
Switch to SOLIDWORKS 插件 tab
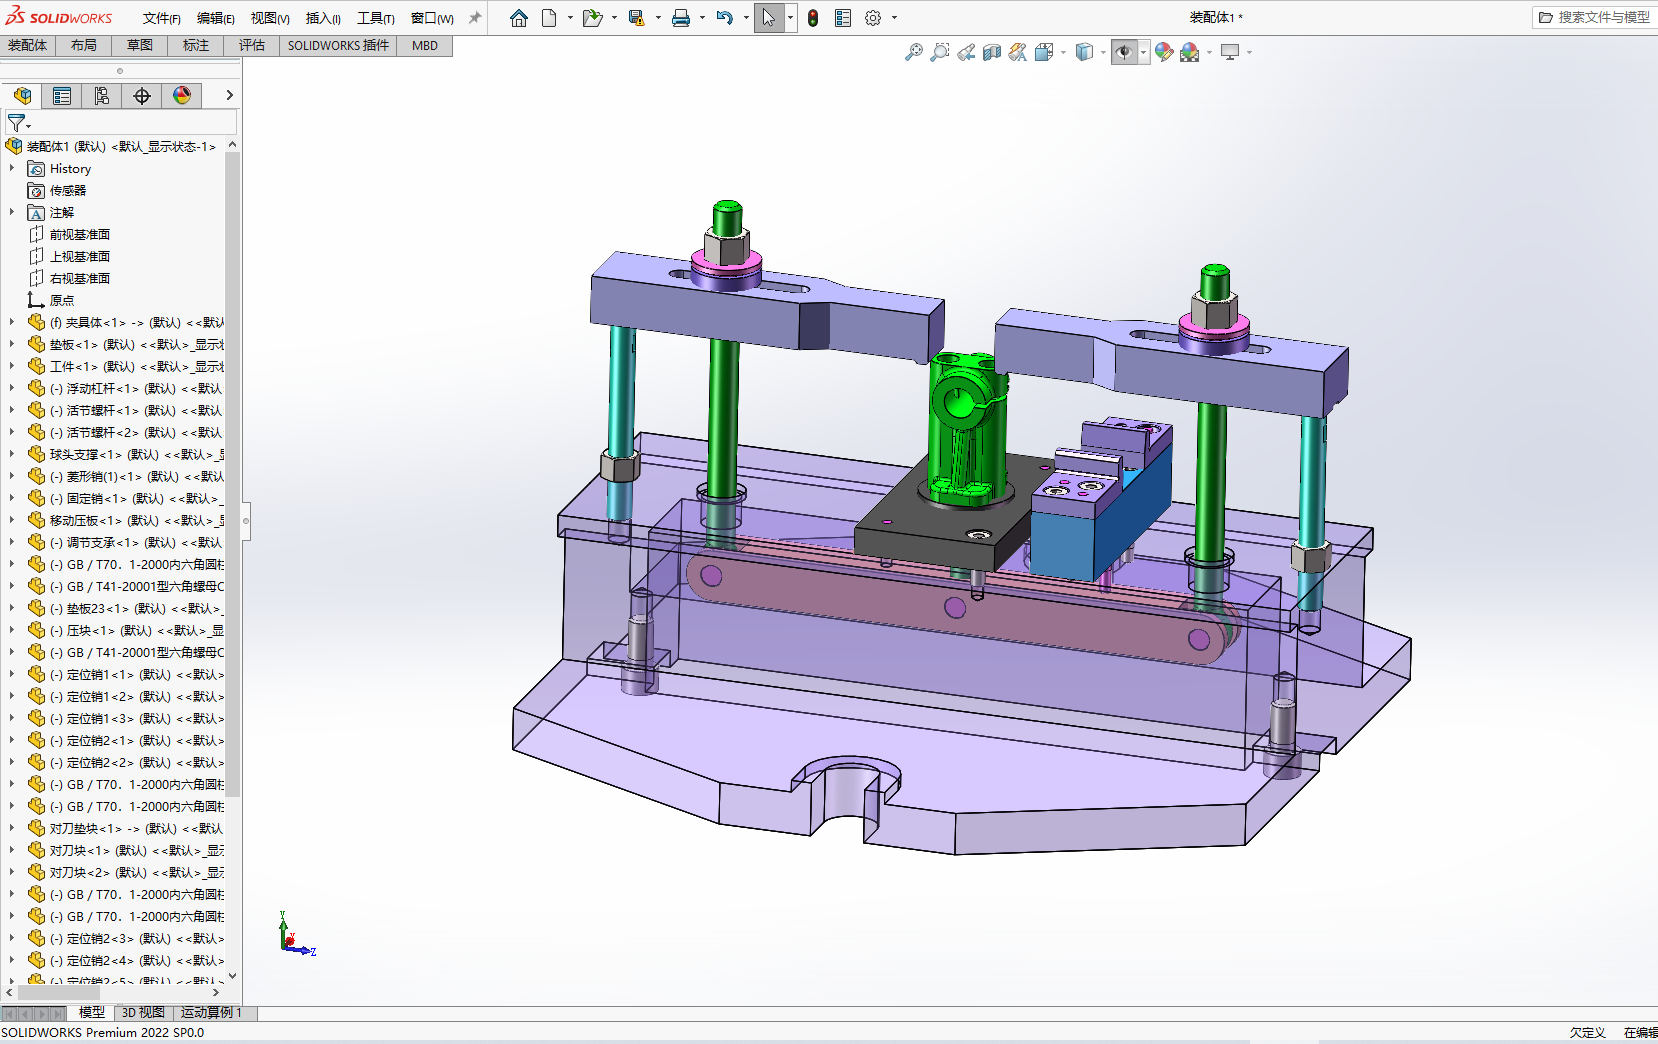[x=338, y=46]
